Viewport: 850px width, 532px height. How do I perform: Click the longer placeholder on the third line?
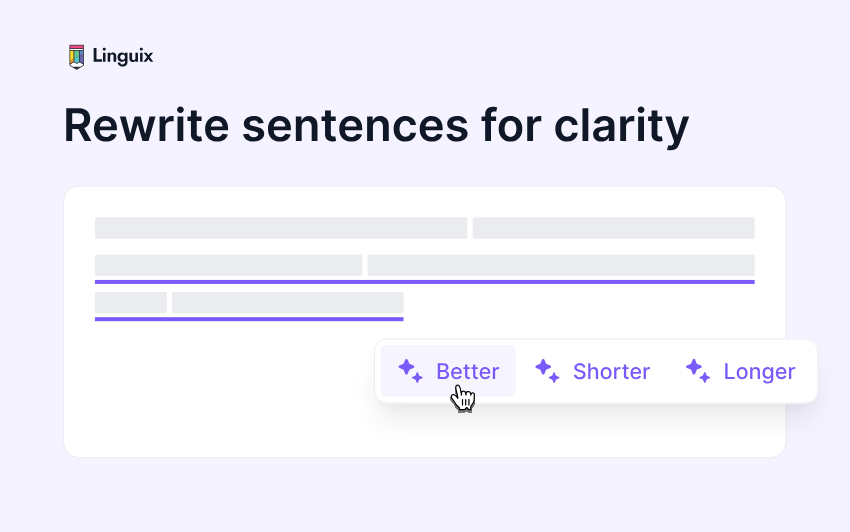coord(287,302)
